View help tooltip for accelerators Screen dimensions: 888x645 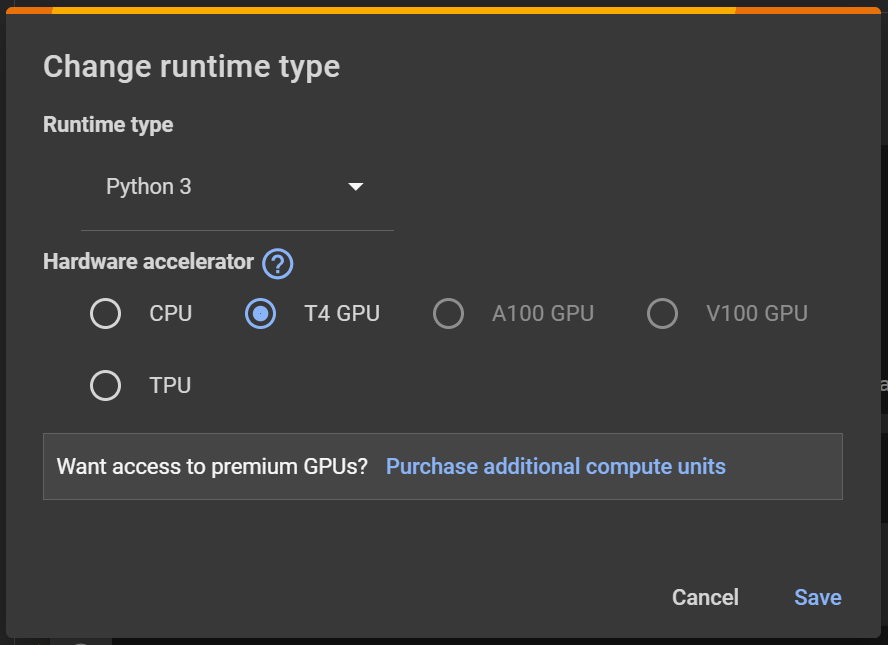click(x=277, y=263)
